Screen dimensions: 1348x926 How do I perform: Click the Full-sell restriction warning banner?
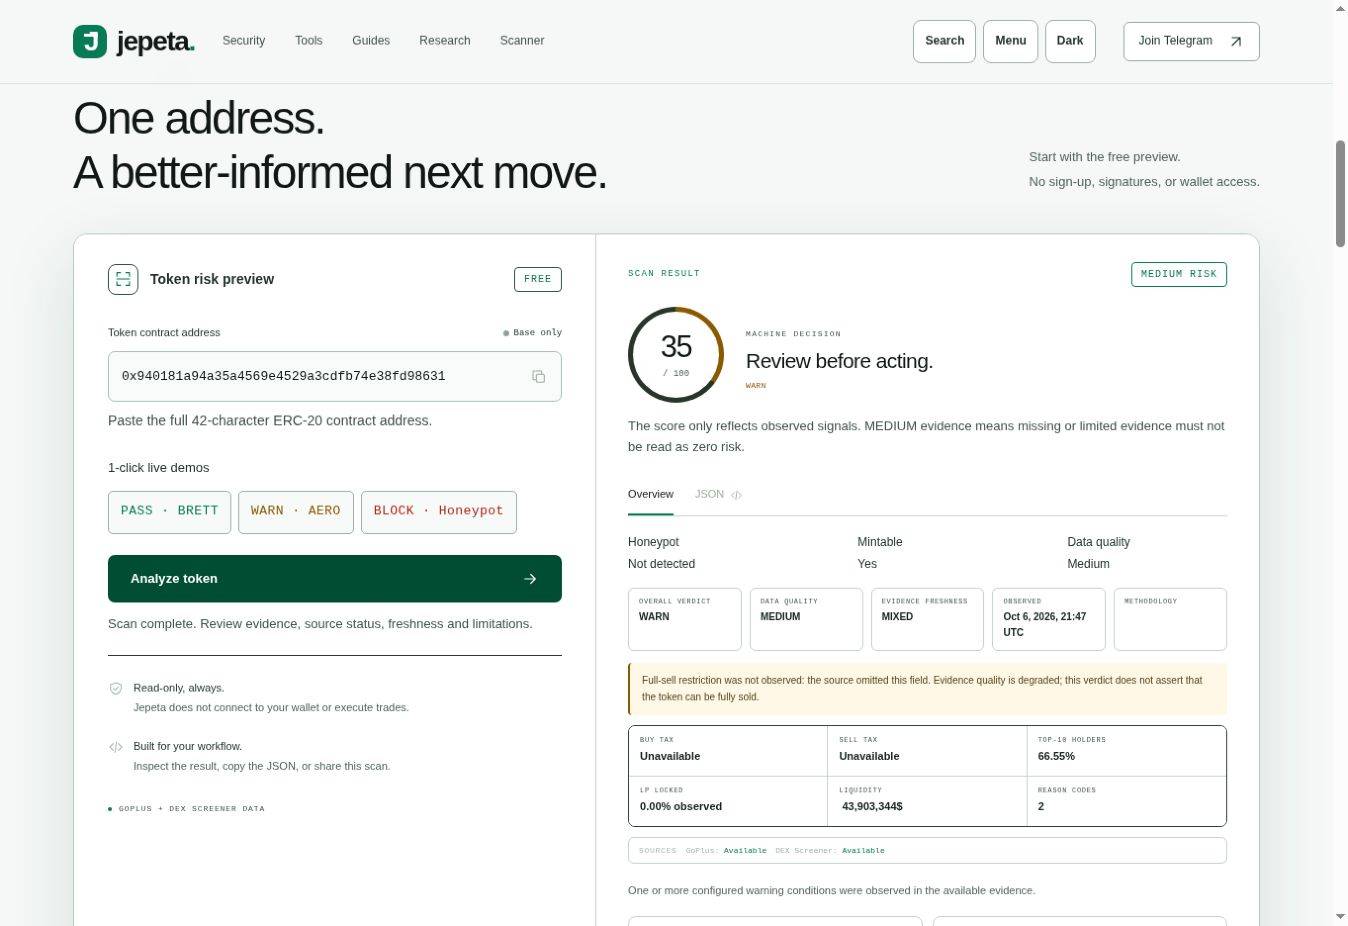pyautogui.click(x=927, y=689)
